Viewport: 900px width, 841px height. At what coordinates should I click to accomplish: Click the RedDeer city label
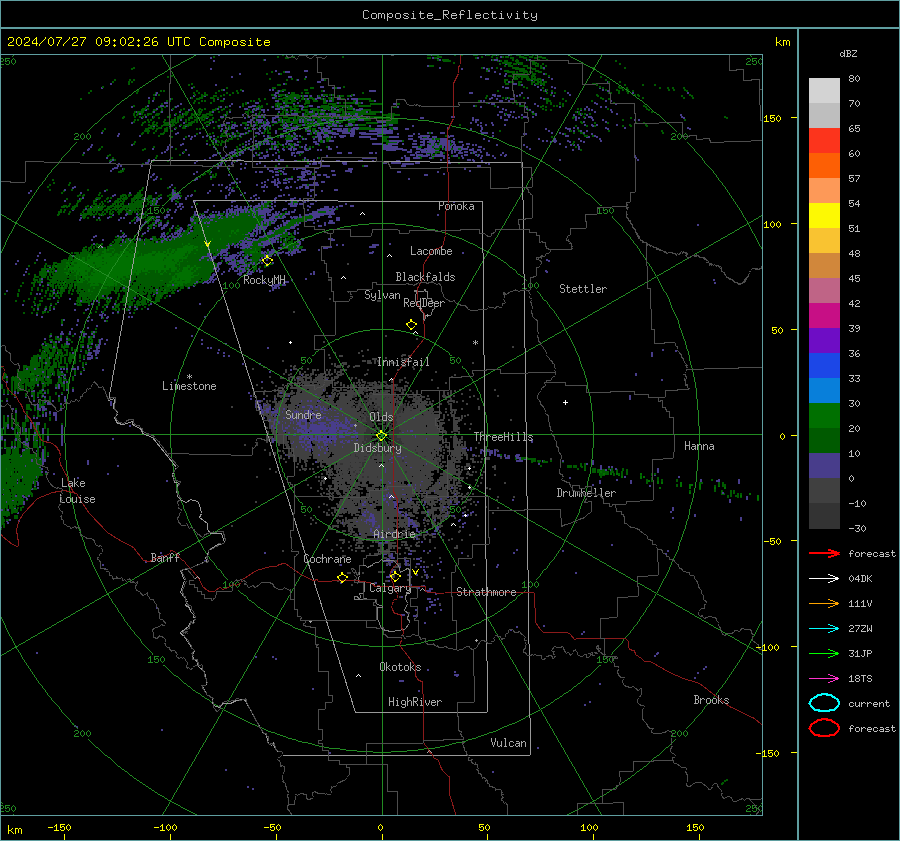[424, 303]
